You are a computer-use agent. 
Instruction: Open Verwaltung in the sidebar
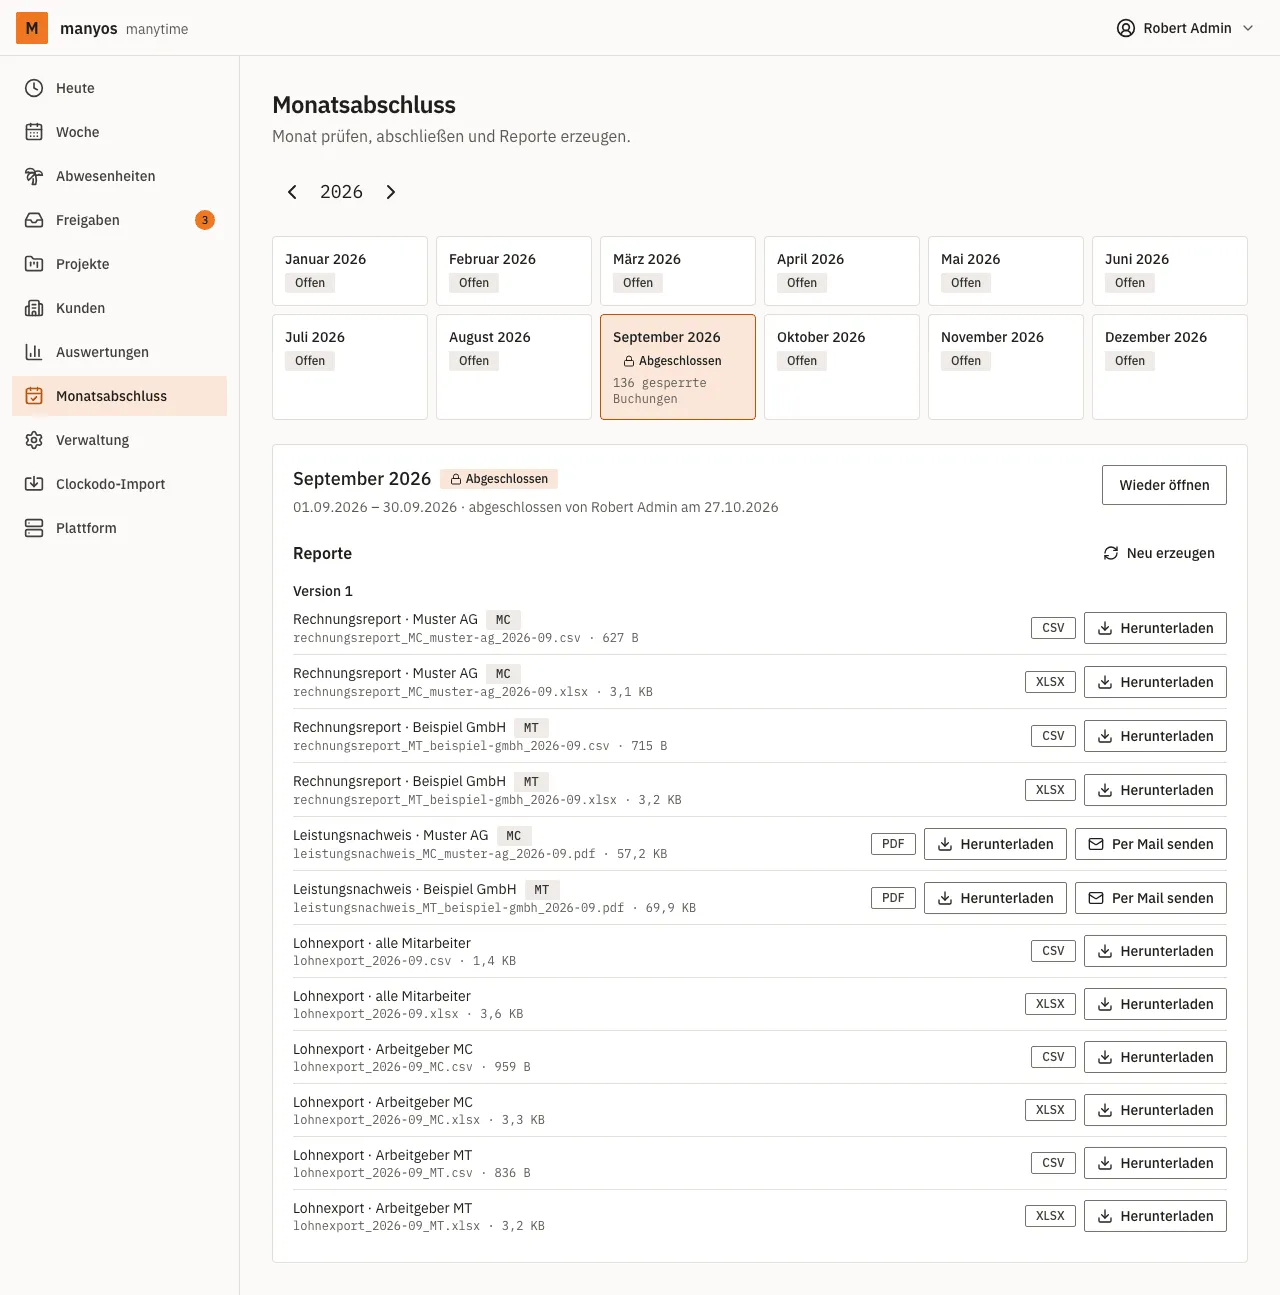pyautogui.click(x=119, y=440)
